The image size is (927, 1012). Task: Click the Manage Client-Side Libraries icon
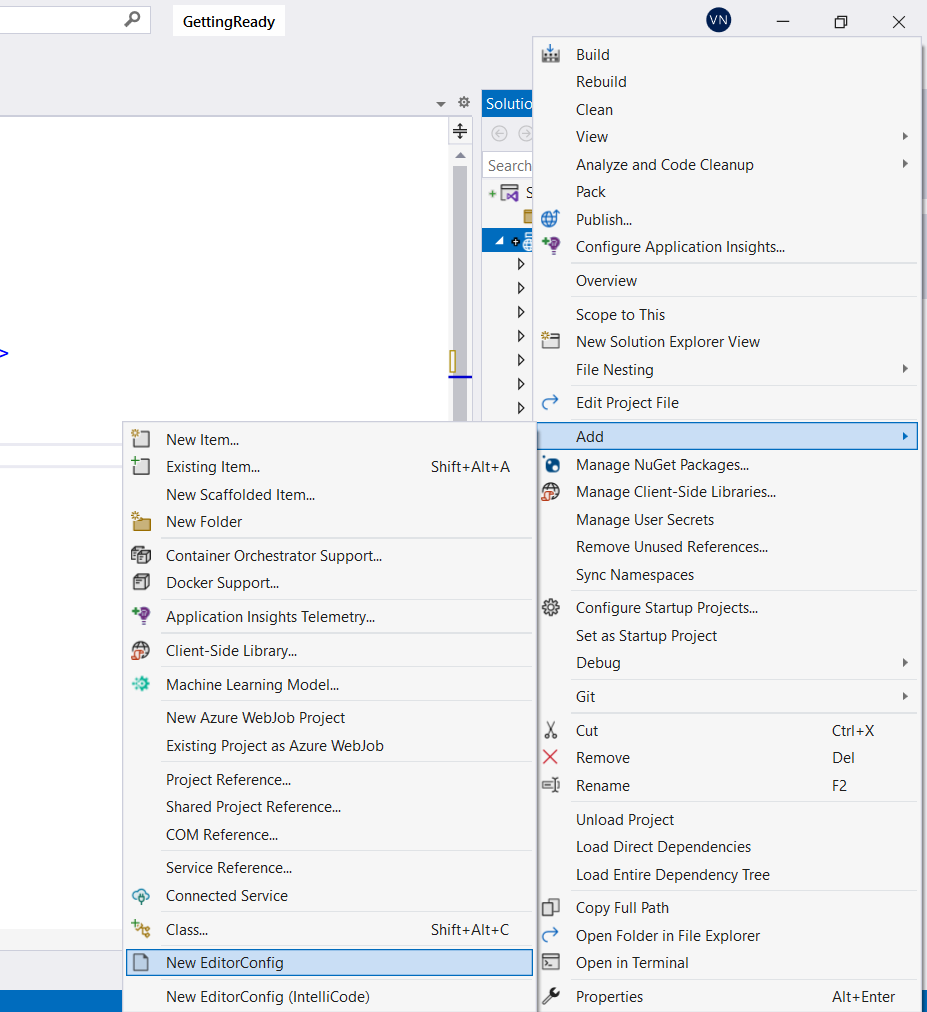tap(551, 492)
